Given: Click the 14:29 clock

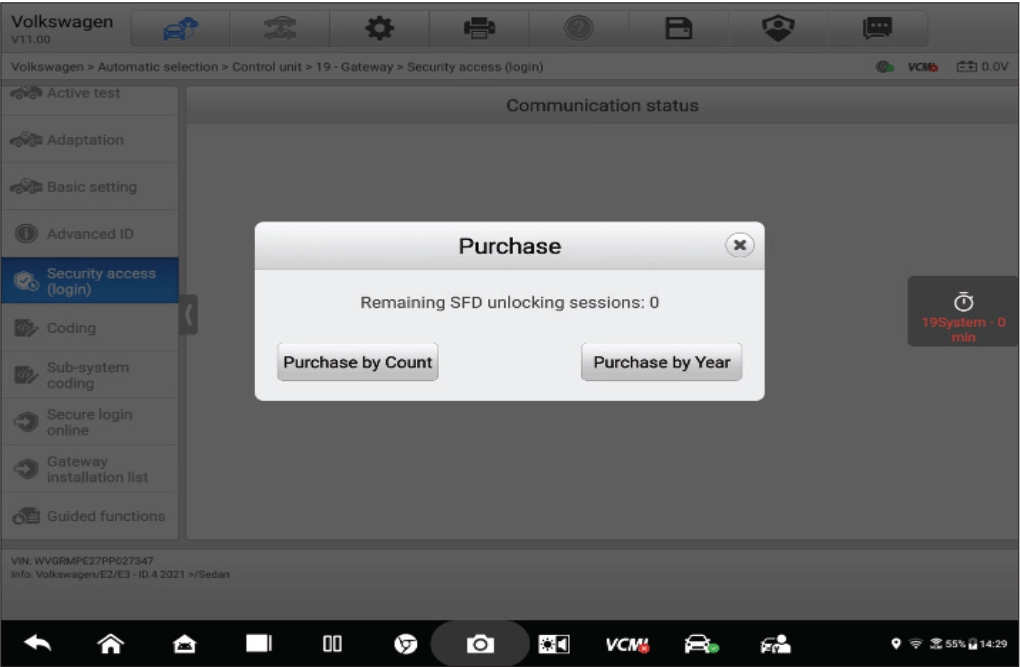Looking at the screenshot, I should (x=993, y=644).
